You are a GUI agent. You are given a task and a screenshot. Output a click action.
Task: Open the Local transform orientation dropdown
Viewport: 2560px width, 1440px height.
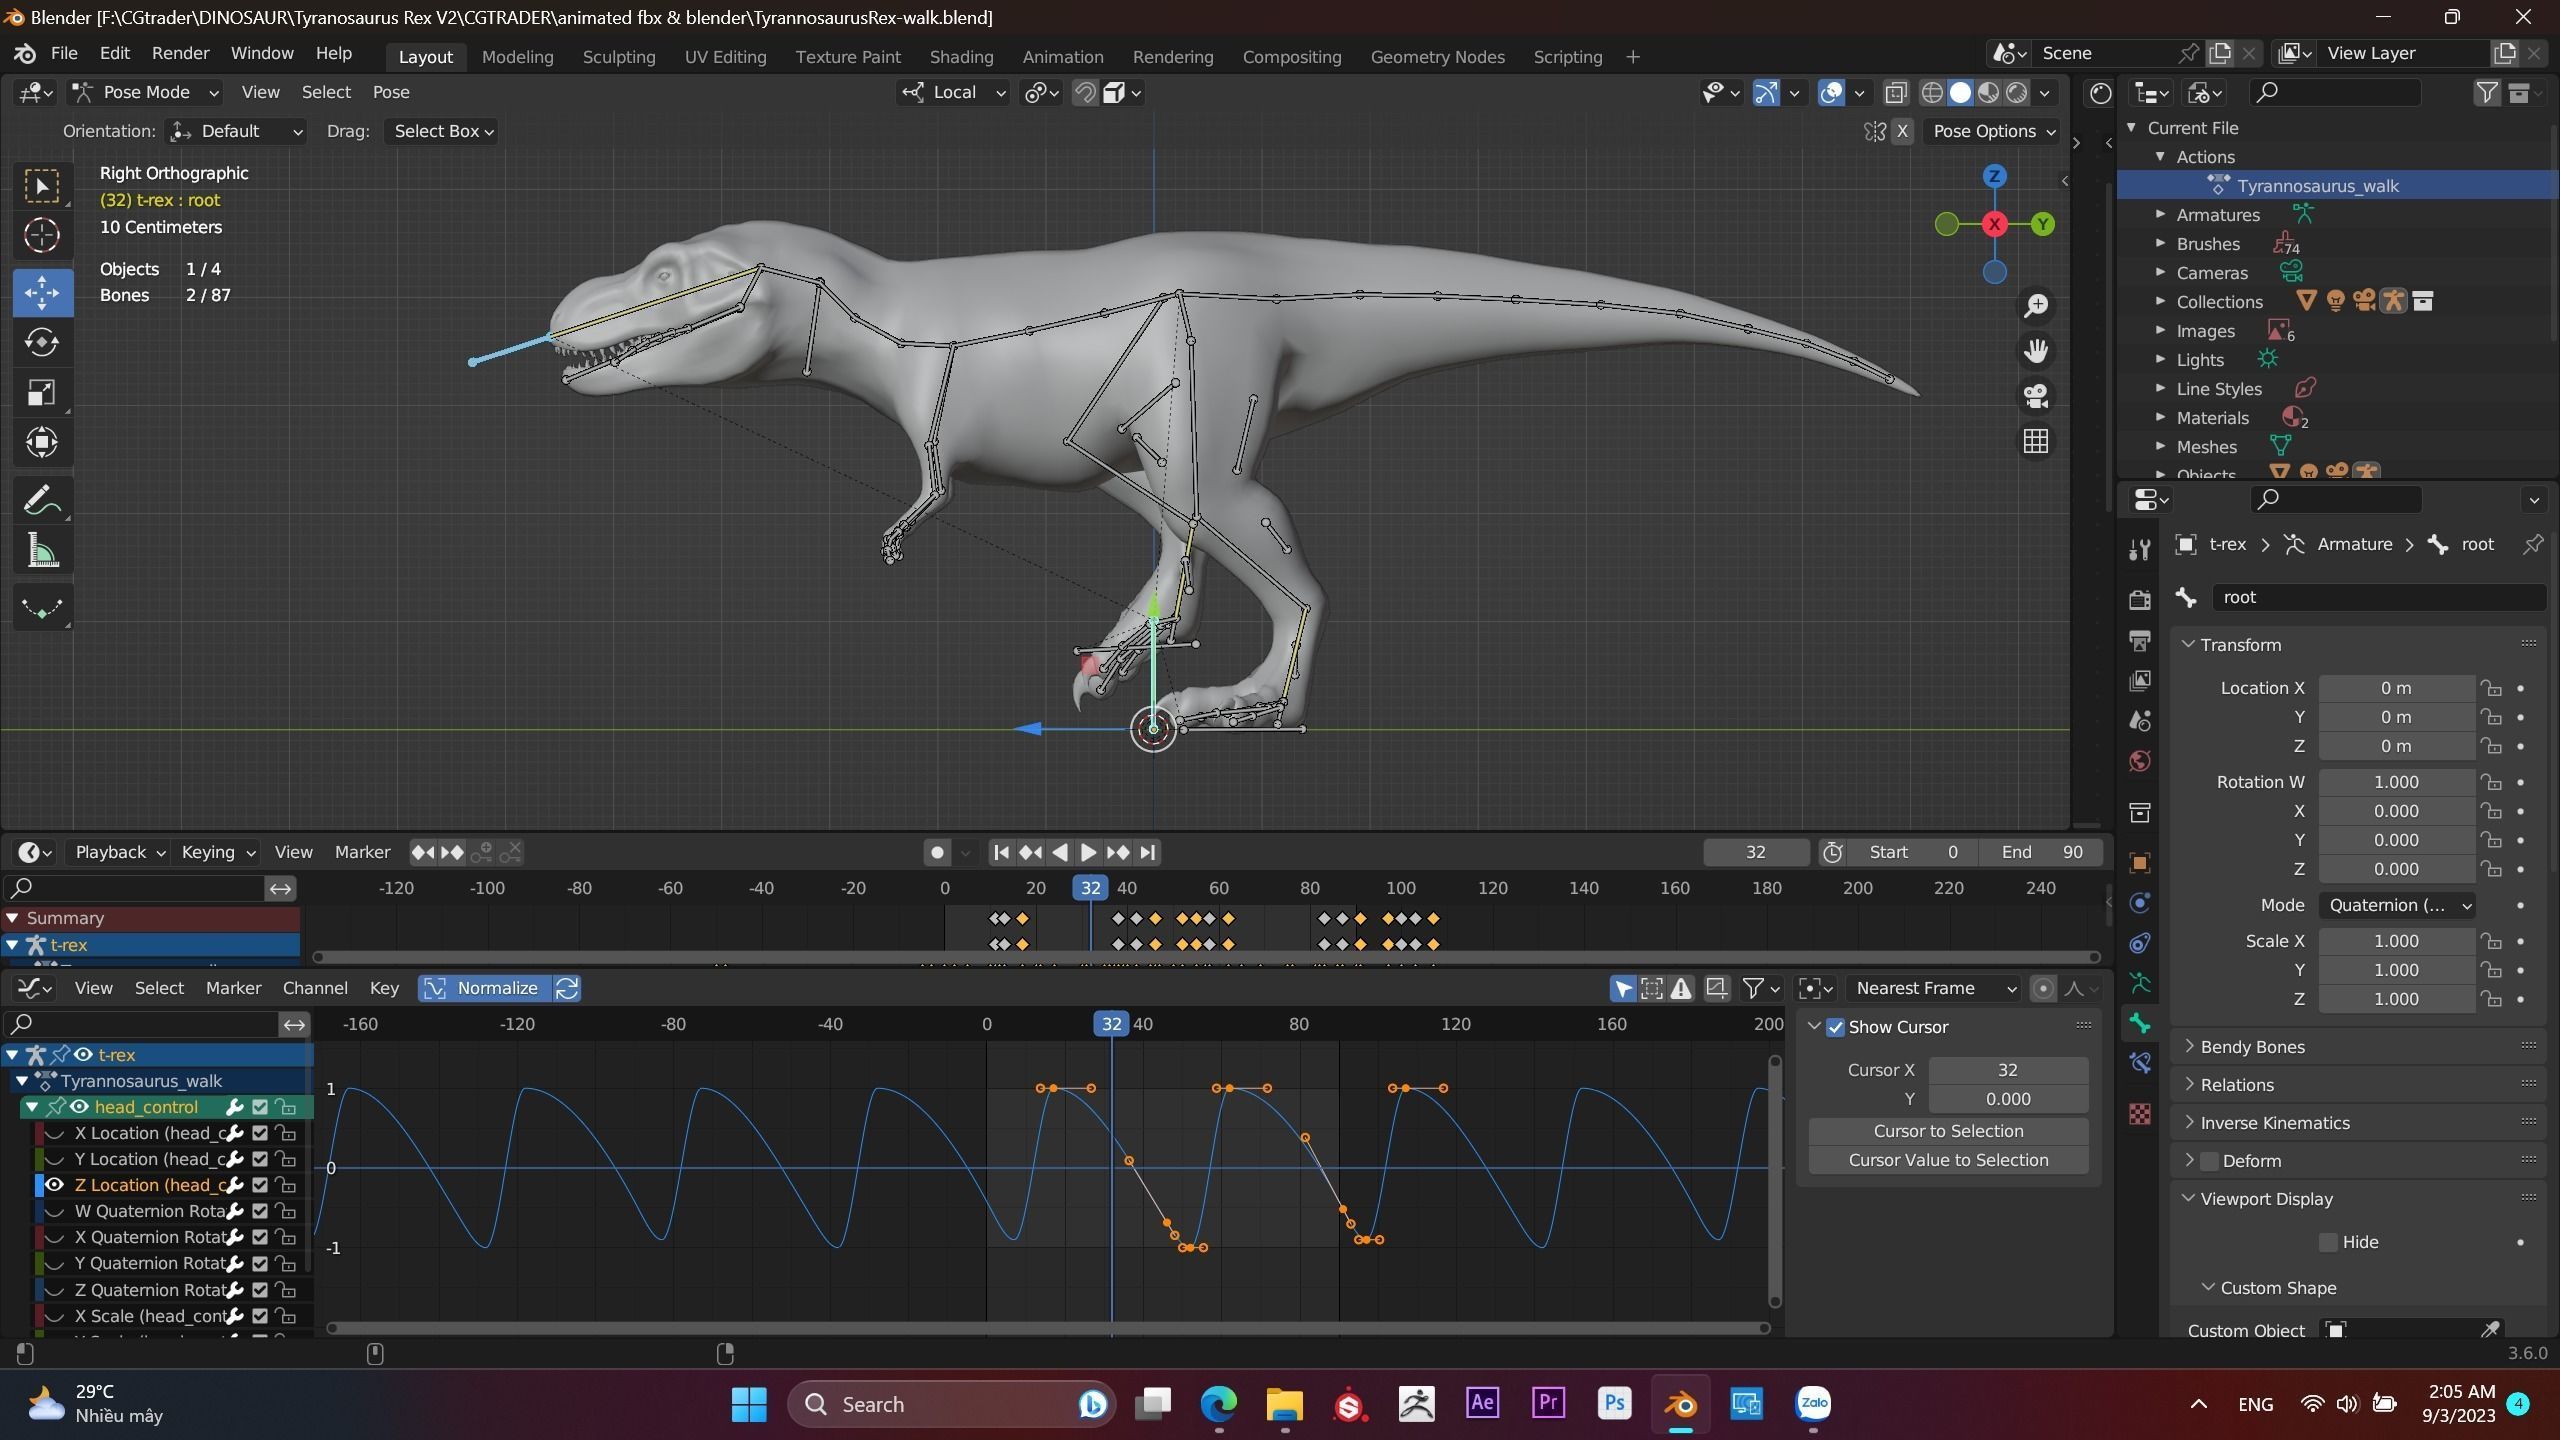coord(953,92)
